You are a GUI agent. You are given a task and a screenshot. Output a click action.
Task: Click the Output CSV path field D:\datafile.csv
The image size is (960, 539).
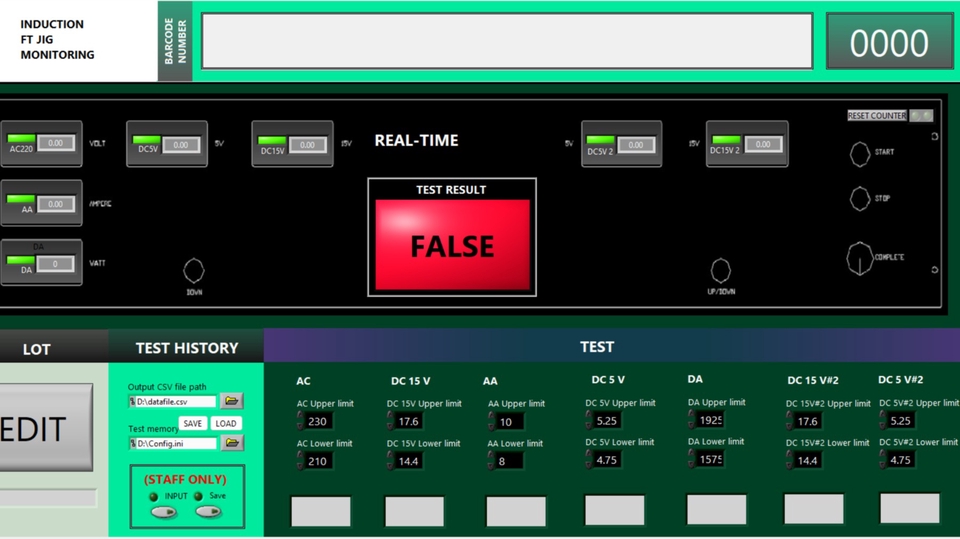175,402
